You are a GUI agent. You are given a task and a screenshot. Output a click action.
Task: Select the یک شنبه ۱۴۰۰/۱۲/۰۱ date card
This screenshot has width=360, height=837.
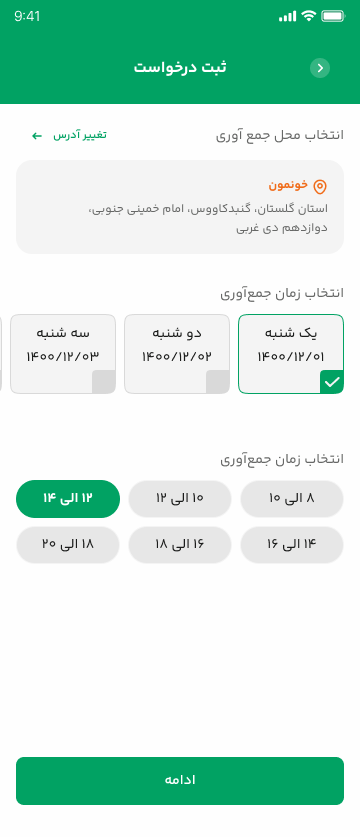[291, 354]
